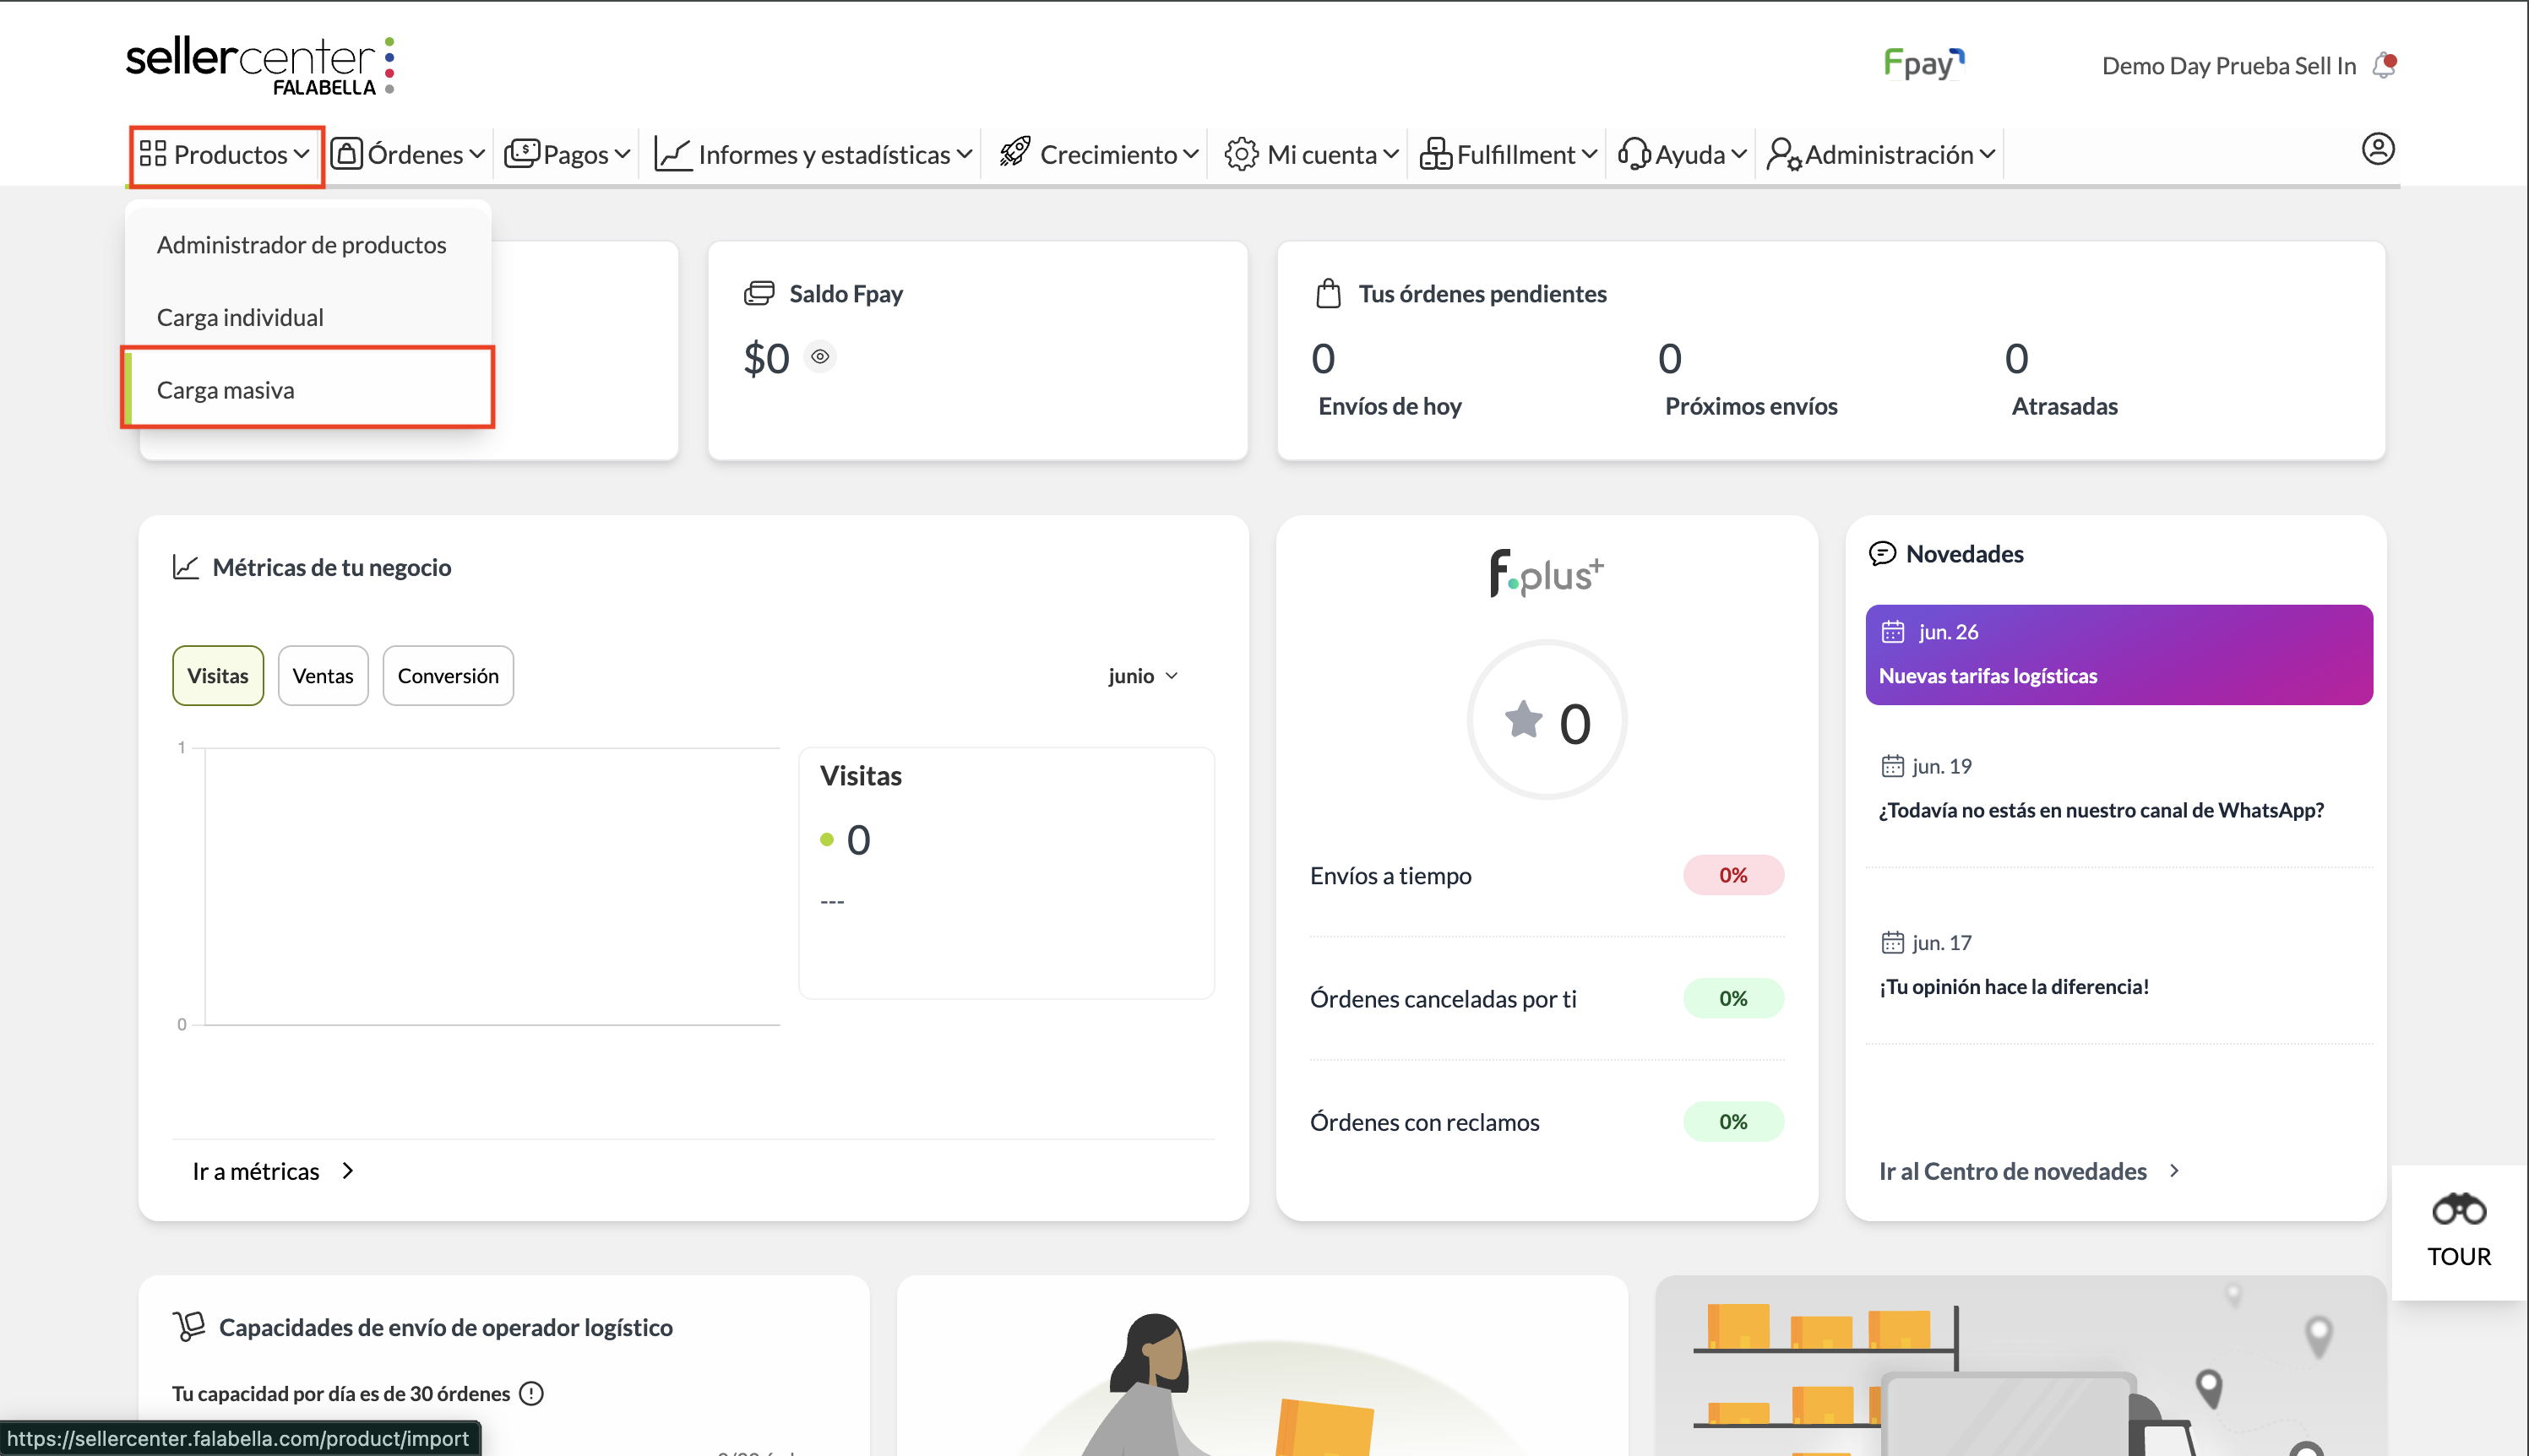The width and height of the screenshot is (2529, 1456).
Task: Click the Fulfillment boxes icon
Action: click(1436, 154)
